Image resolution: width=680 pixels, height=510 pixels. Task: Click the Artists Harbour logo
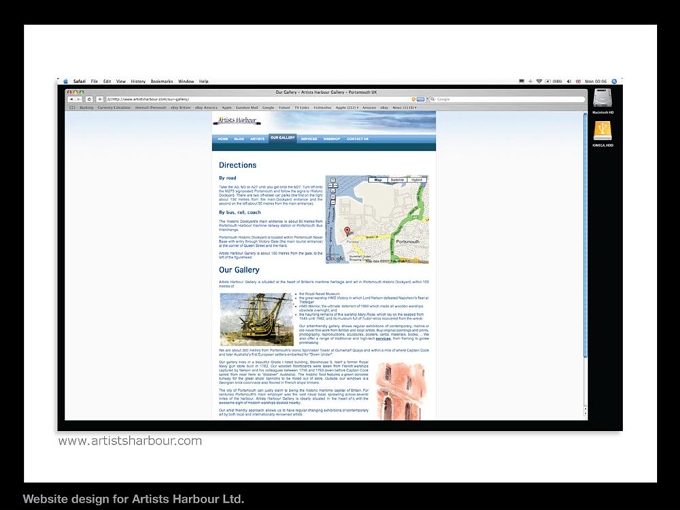coord(237,120)
